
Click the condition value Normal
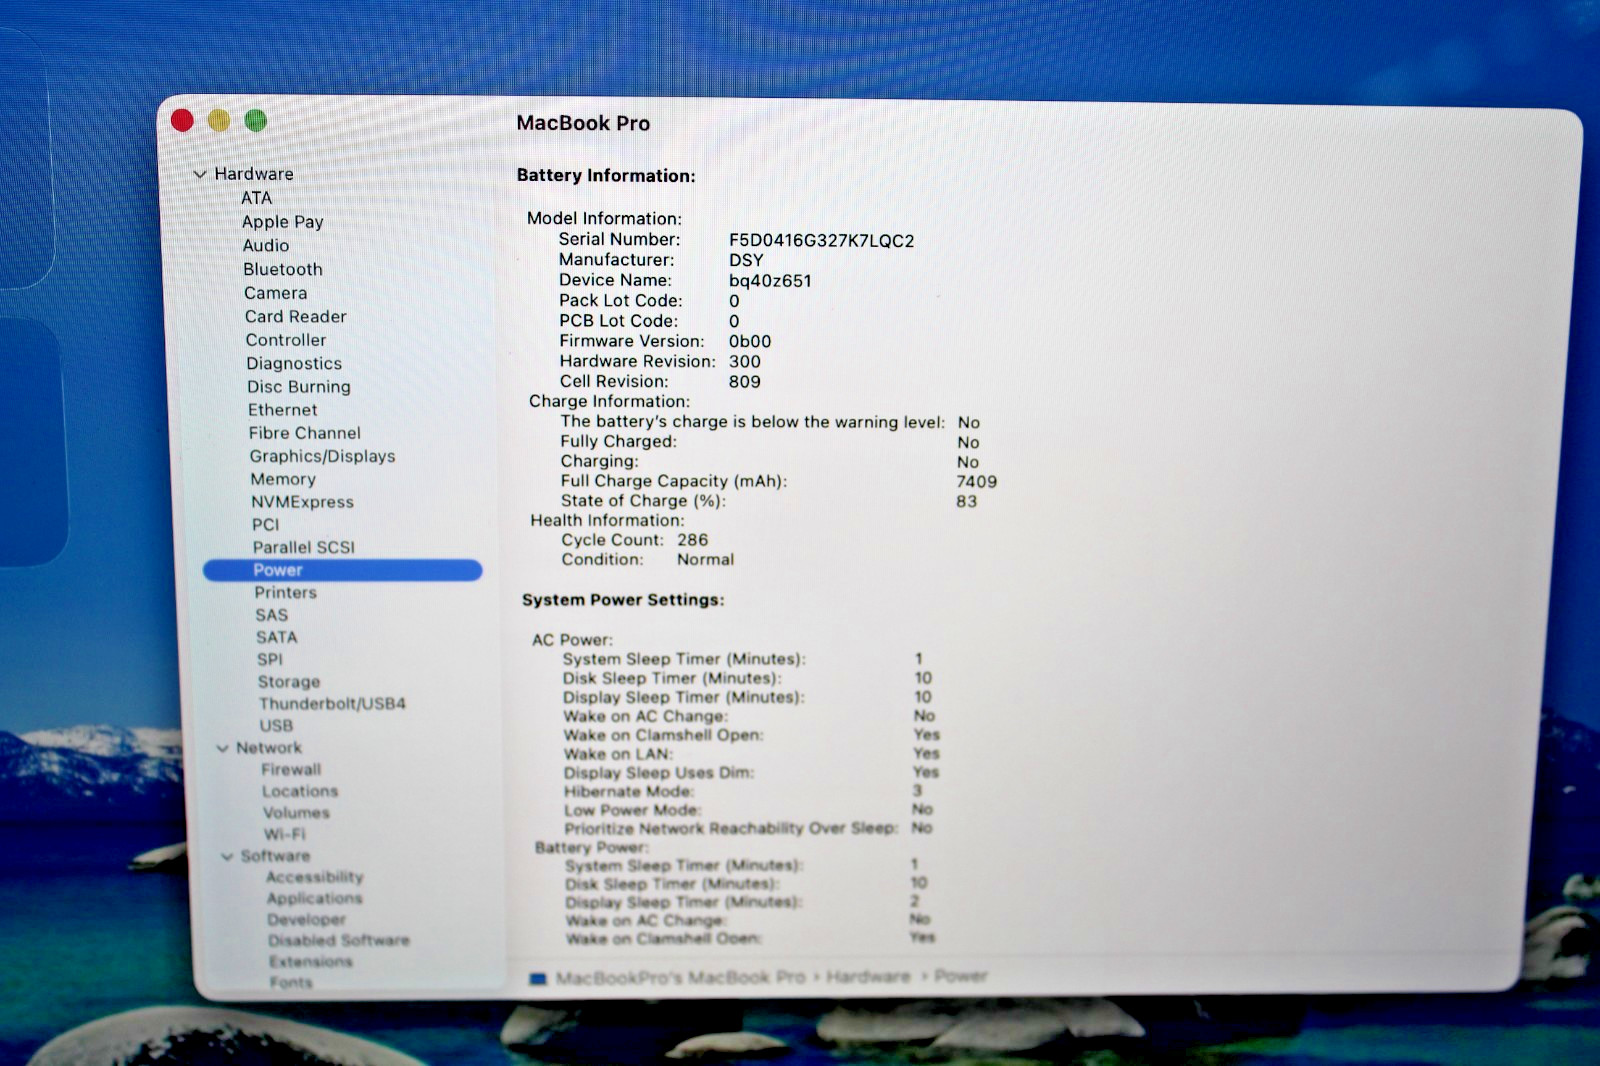click(x=706, y=560)
